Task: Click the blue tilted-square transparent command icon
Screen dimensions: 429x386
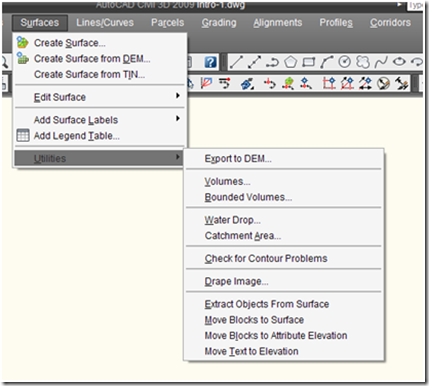Action: click(x=247, y=84)
